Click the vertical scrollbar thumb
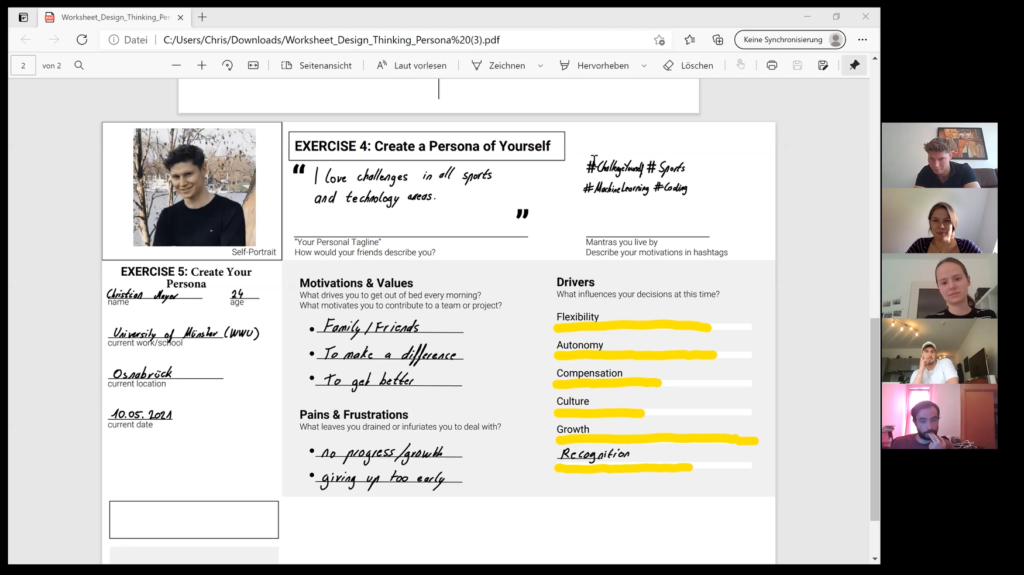 coord(875,419)
